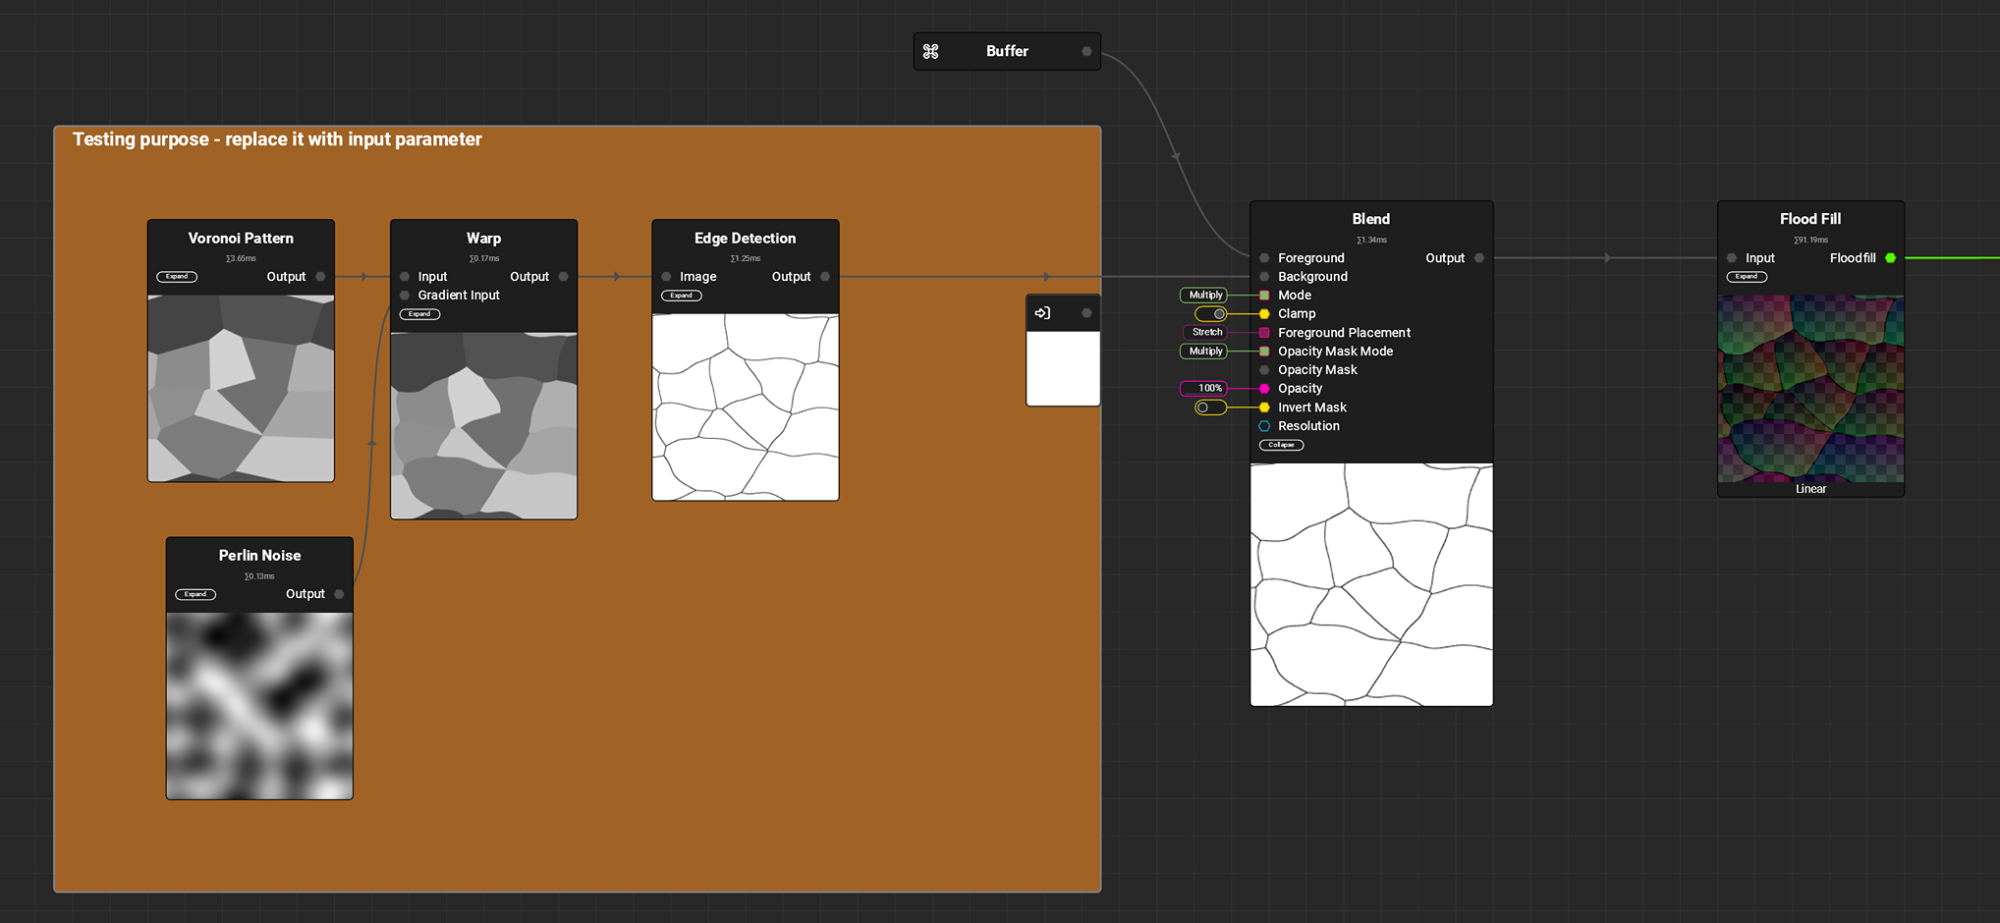Open the Opacity Mask Mode Multiply dropdown
This screenshot has width=2000, height=923.
click(x=1204, y=351)
